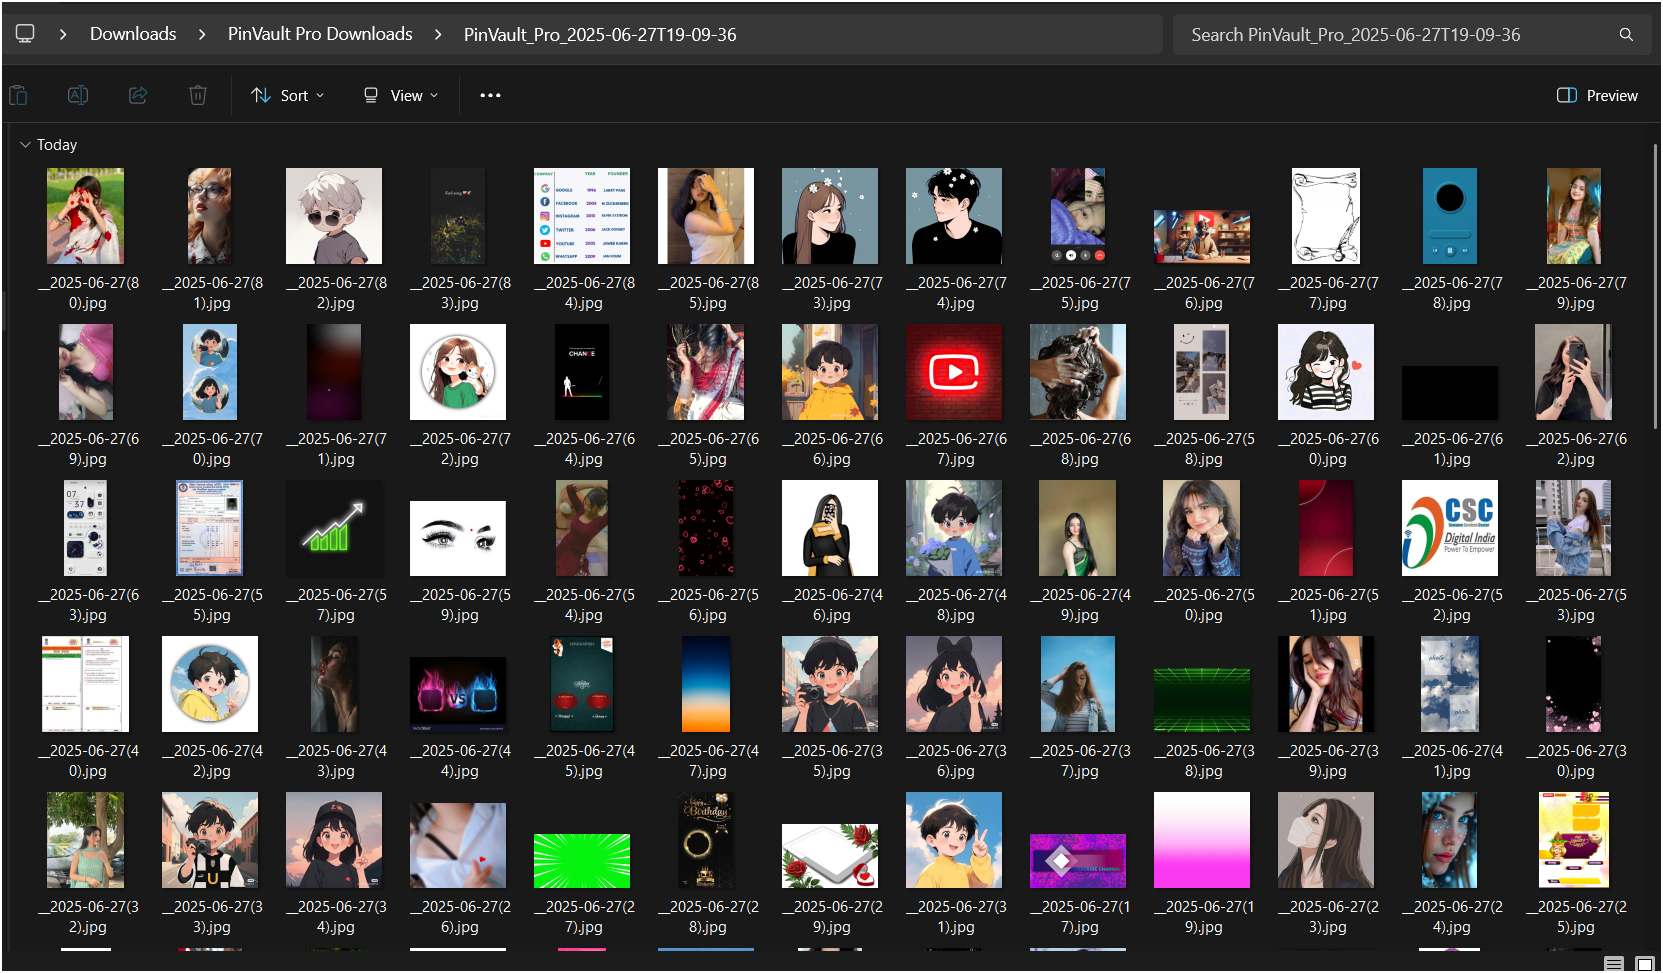Collapse the Today group
Viewport: 1663px width, 973px height.
25,145
